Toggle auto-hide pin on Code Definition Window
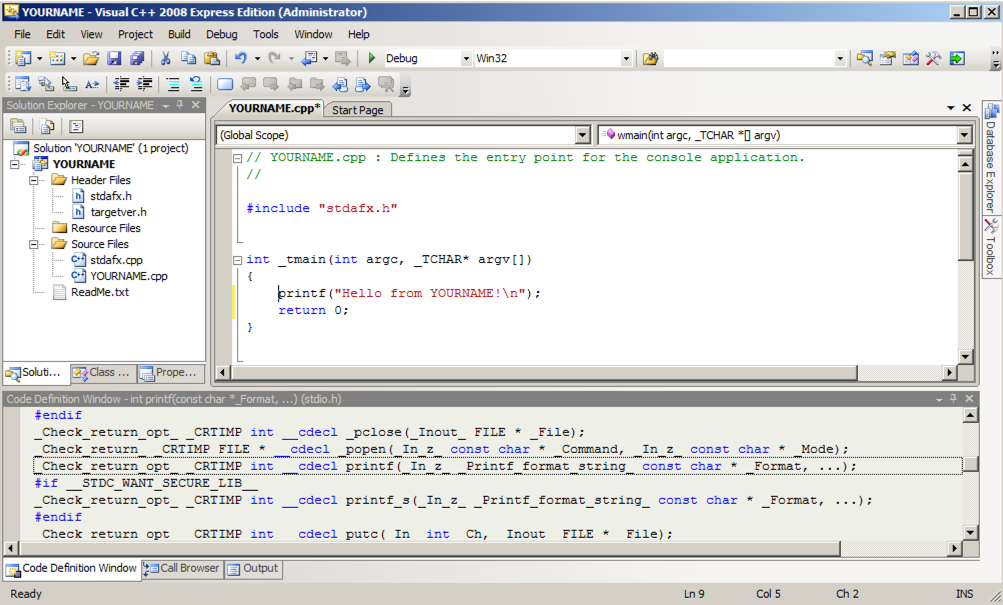The width and height of the screenshot is (1003, 605). (951, 398)
